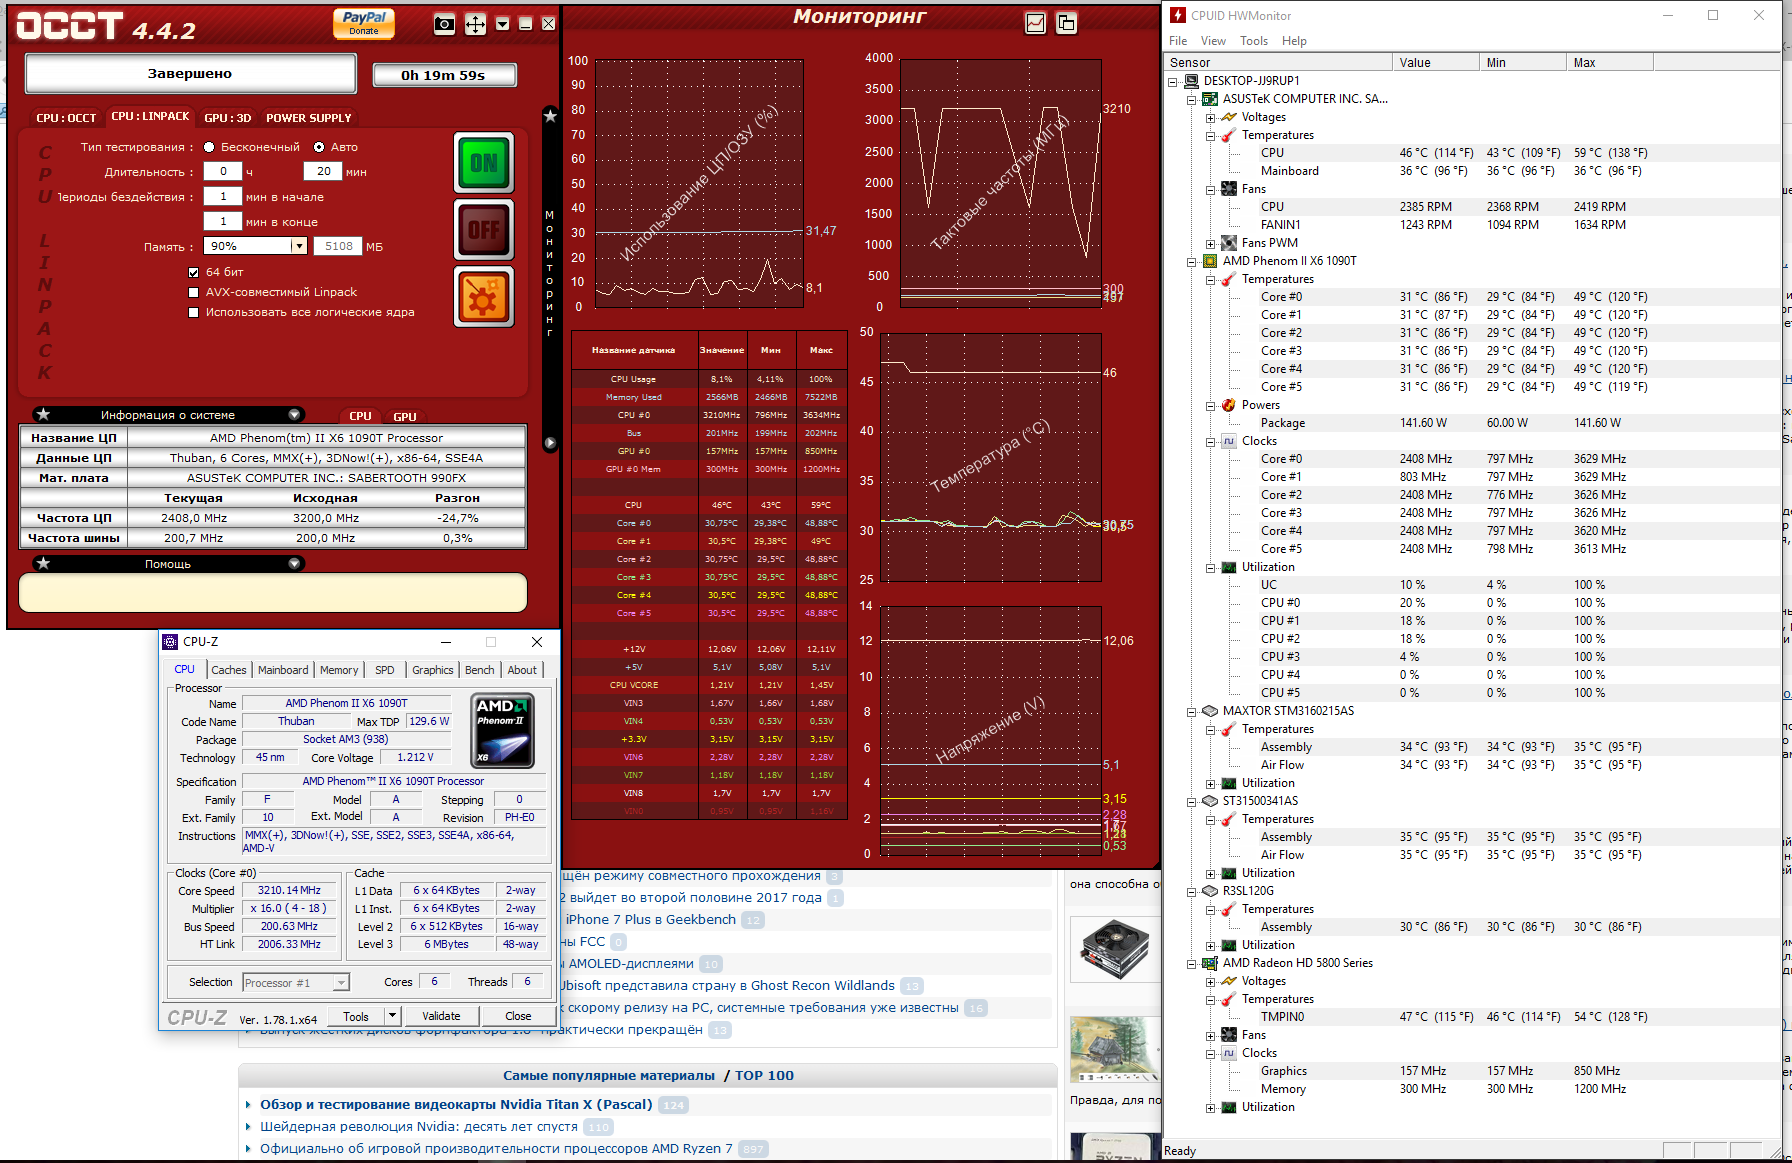This screenshot has width=1792, height=1163.
Task: Click the waveform icon beside Clocks under AMD Phenom
Action: pyautogui.click(x=1229, y=441)
